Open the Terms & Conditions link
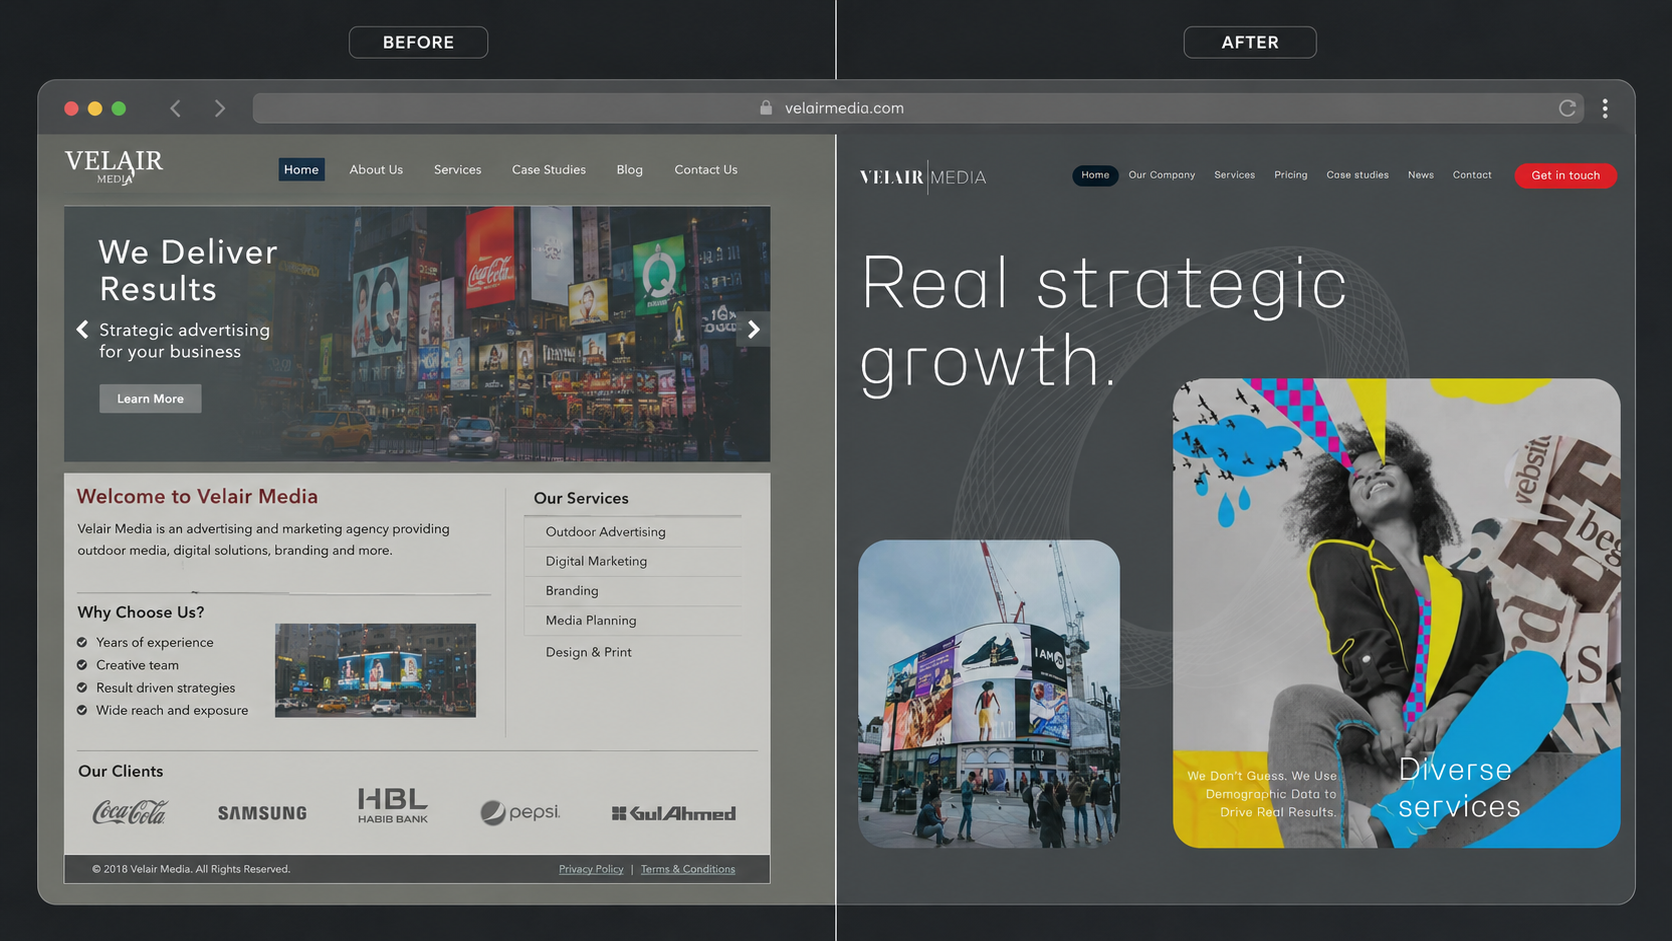Image resolution: width=1672 pixels, height=941 pixels. (688, 869)
